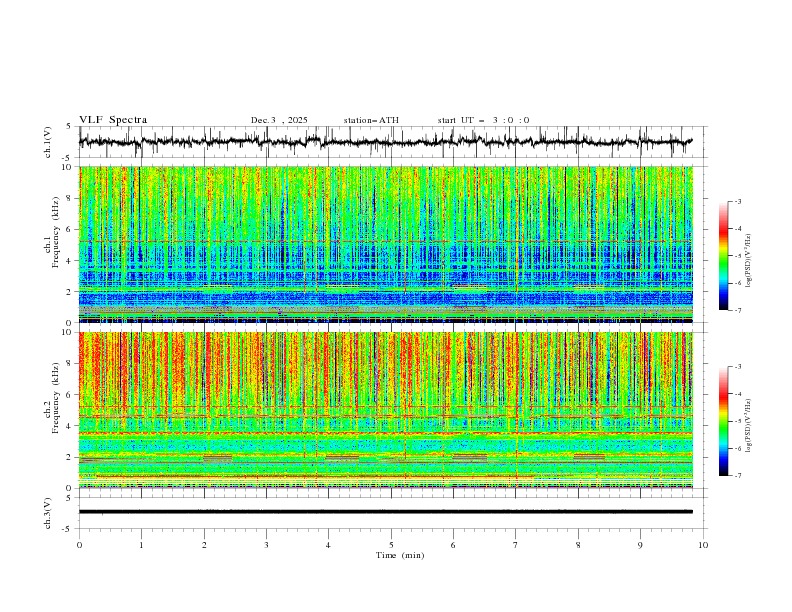Select the "ch.3(V)" axis label
The height and width of the screenshot is (612, 792).
tap(48, 513)
